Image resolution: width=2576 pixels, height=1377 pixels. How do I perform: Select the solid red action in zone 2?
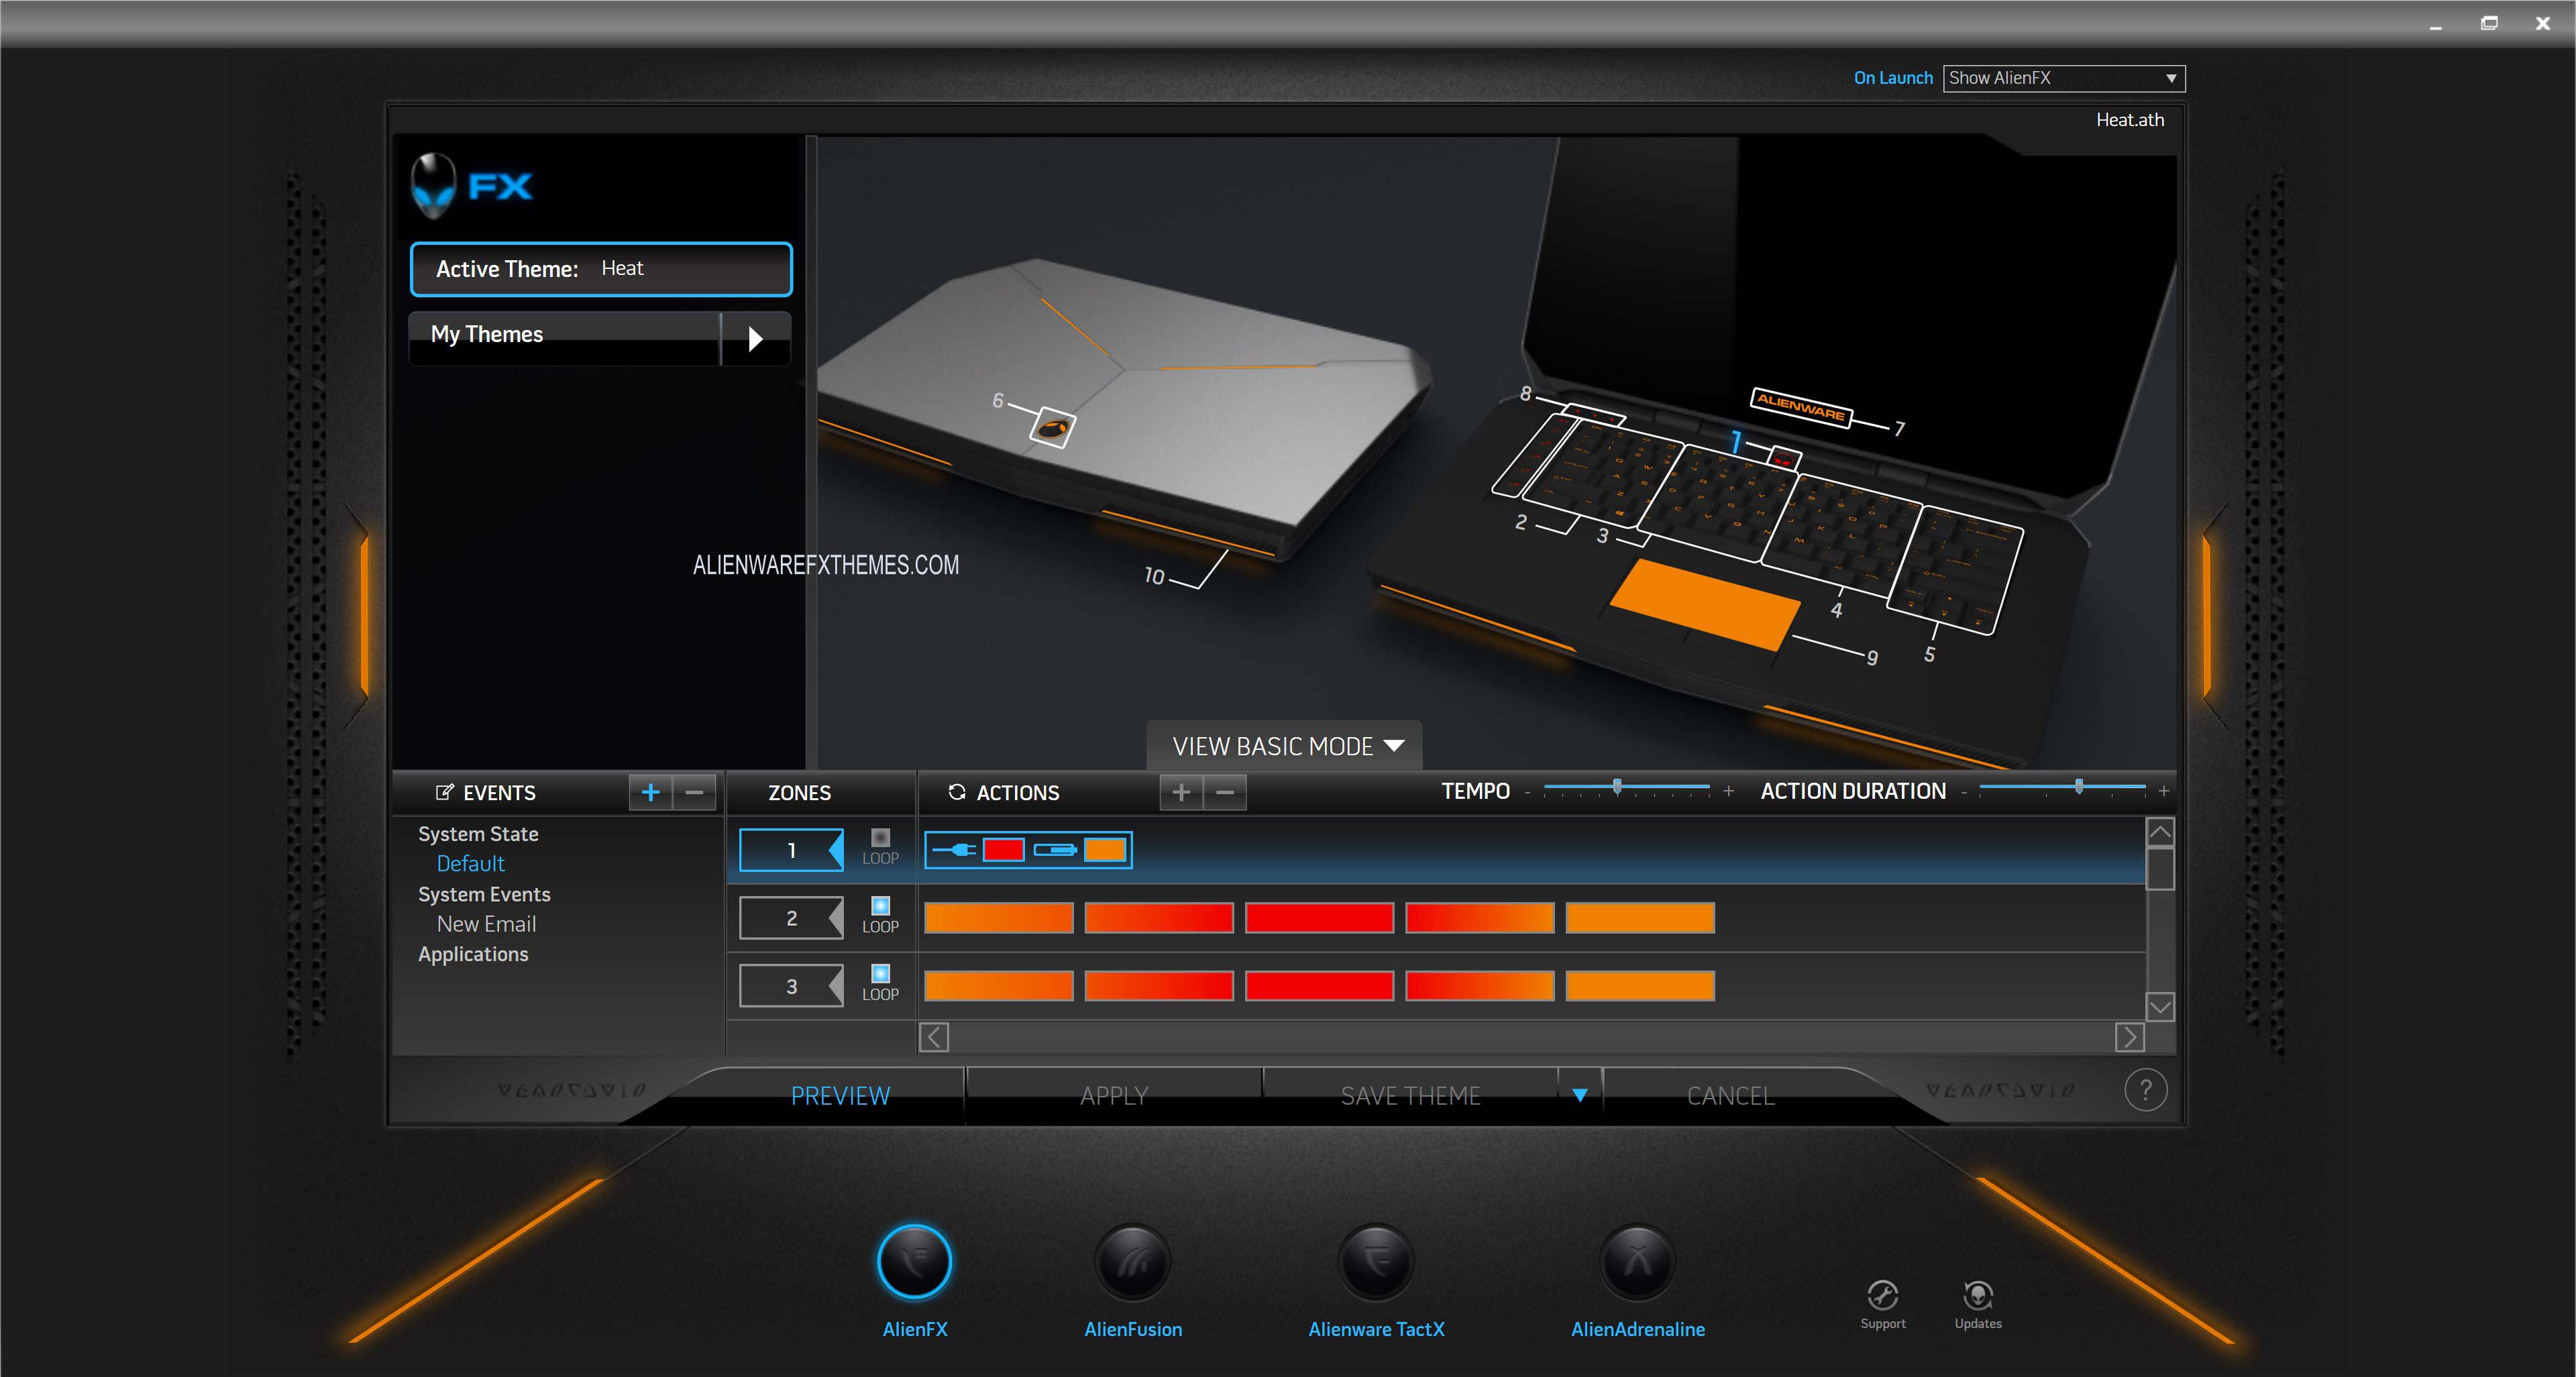pyautogui.click(x=1319, y=918)
